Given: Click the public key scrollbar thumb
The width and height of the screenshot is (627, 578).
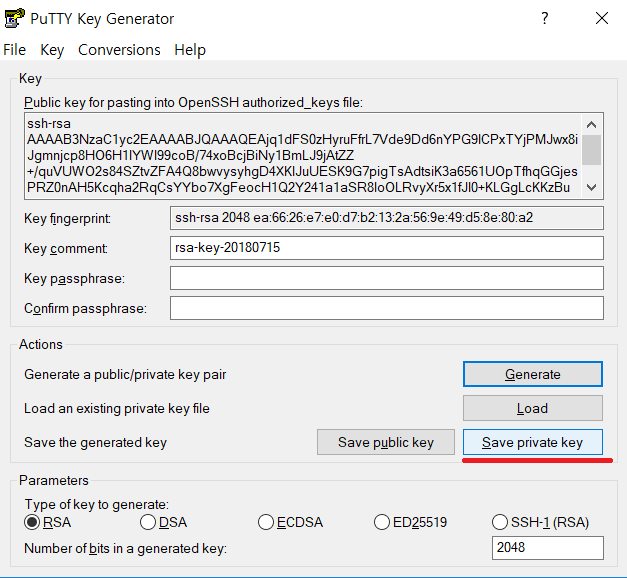Looking at the screenshot, I should [x=591, y=150].
